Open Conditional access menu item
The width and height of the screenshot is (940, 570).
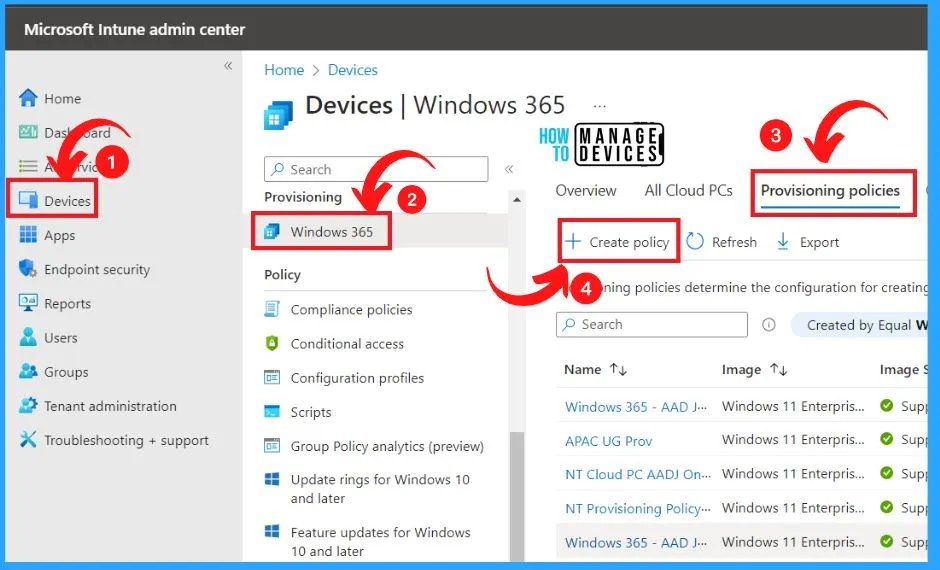347,343
